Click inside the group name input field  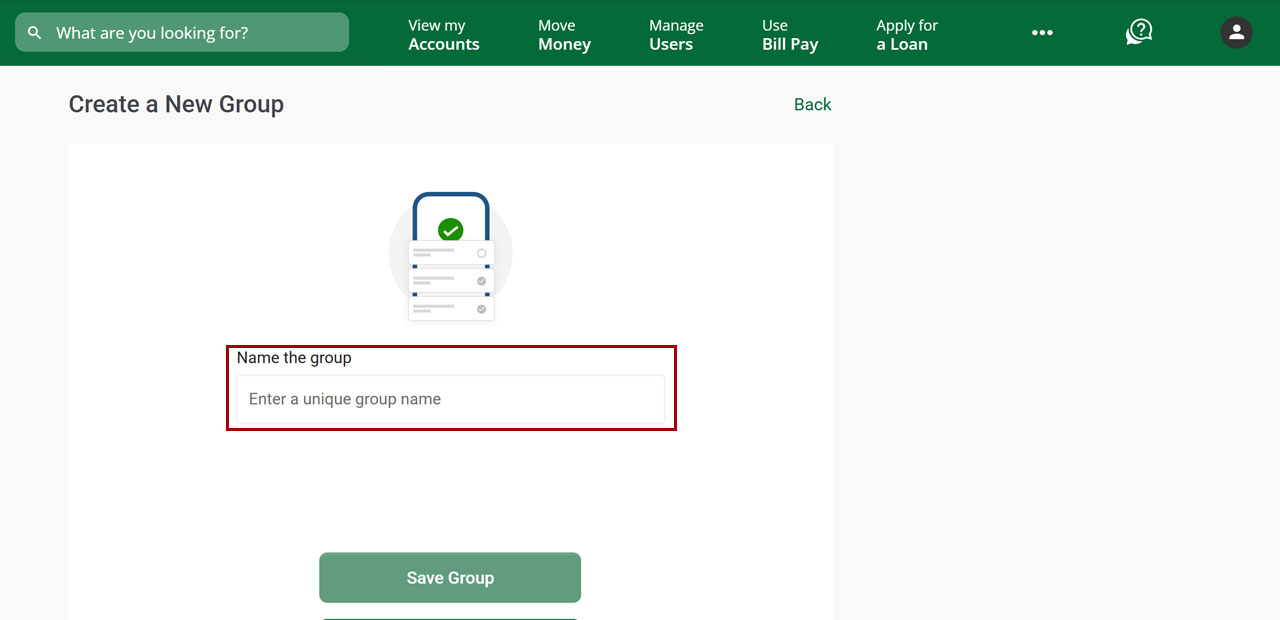coord(450,400)
